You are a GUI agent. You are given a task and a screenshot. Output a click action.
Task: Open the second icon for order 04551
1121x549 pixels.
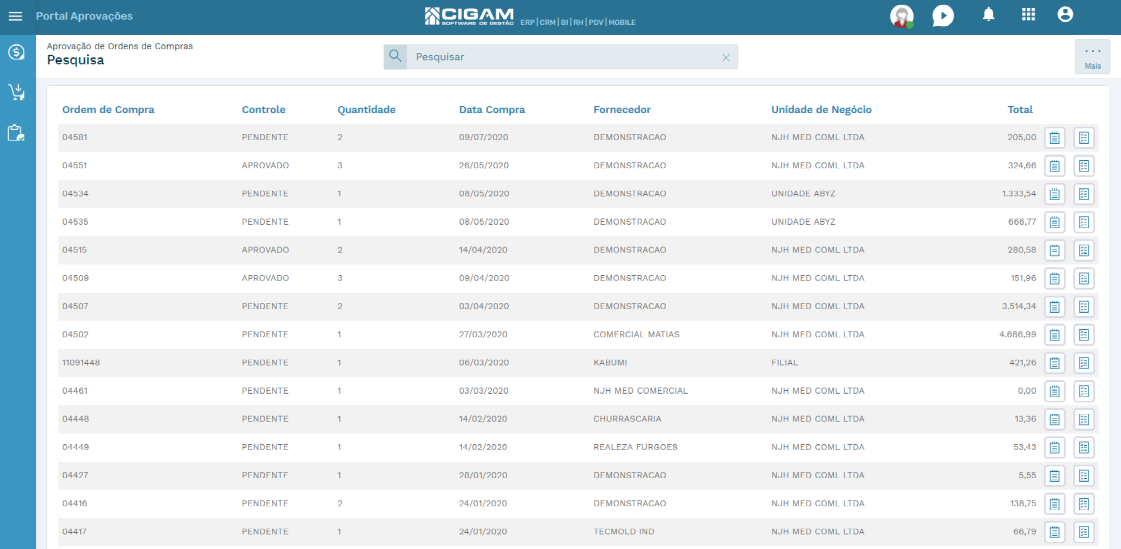tap(1084, 166)
